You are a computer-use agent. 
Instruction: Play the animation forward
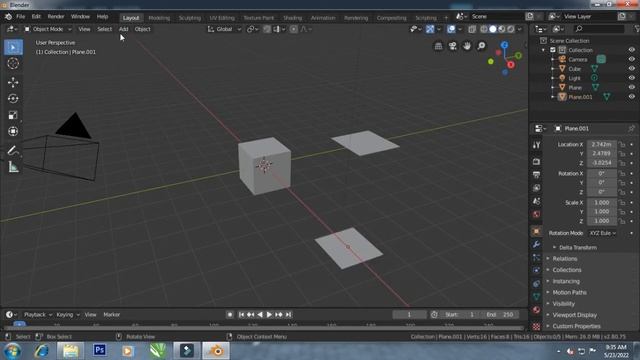click(269, 314)
